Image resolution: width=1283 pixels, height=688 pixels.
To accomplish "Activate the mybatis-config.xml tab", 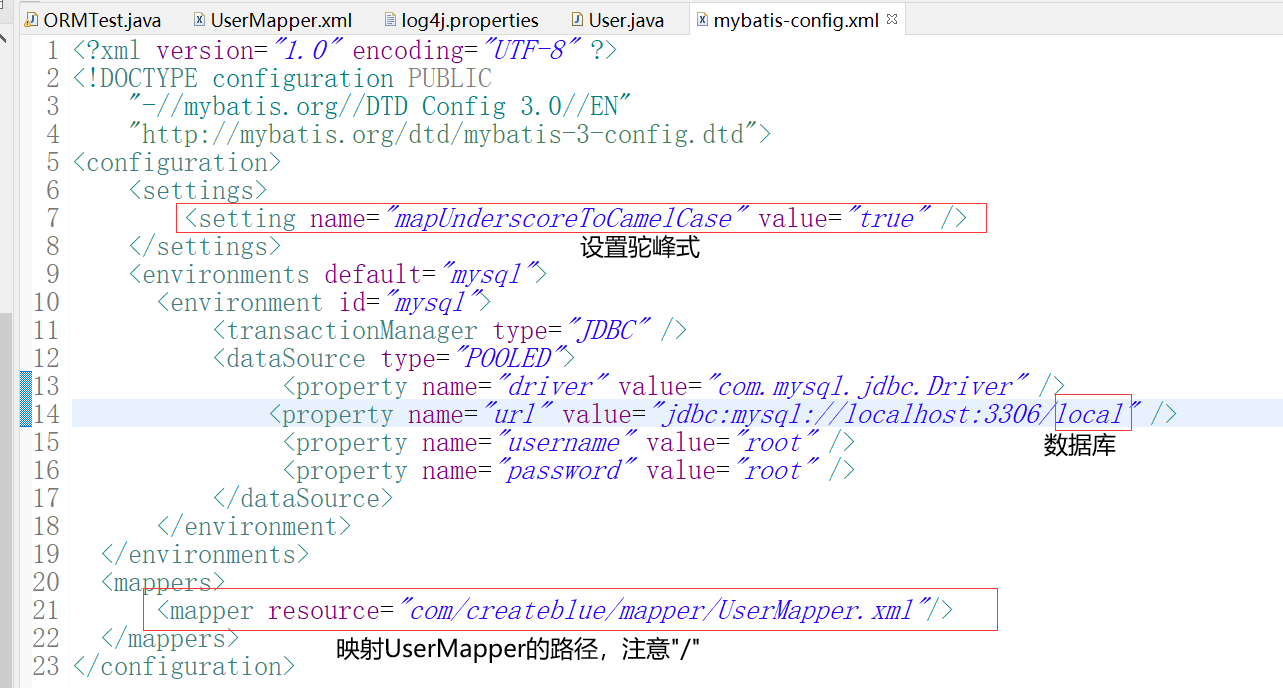I will coord(795,20).
